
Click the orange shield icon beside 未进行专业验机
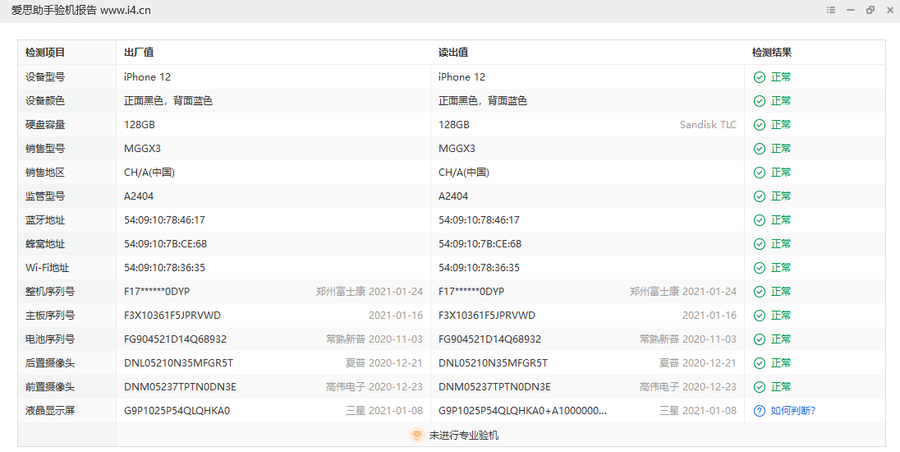(417, 435)
